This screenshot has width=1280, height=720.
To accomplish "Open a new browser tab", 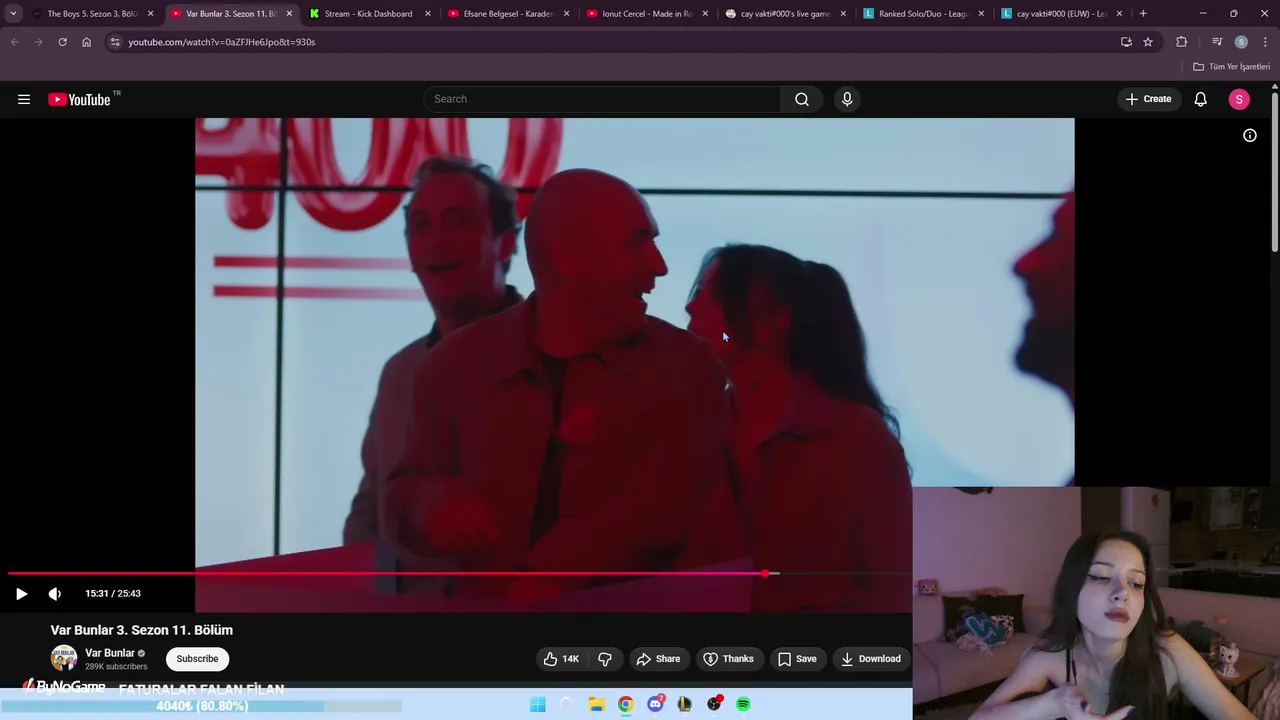I will click(x=1143, y=14).
